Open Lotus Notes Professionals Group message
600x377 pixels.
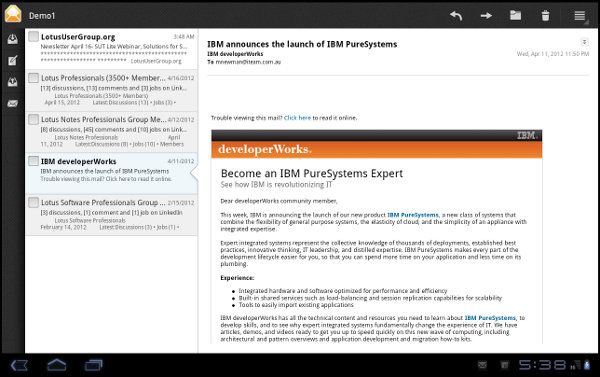pyautogui.click(x=111, y=132)
